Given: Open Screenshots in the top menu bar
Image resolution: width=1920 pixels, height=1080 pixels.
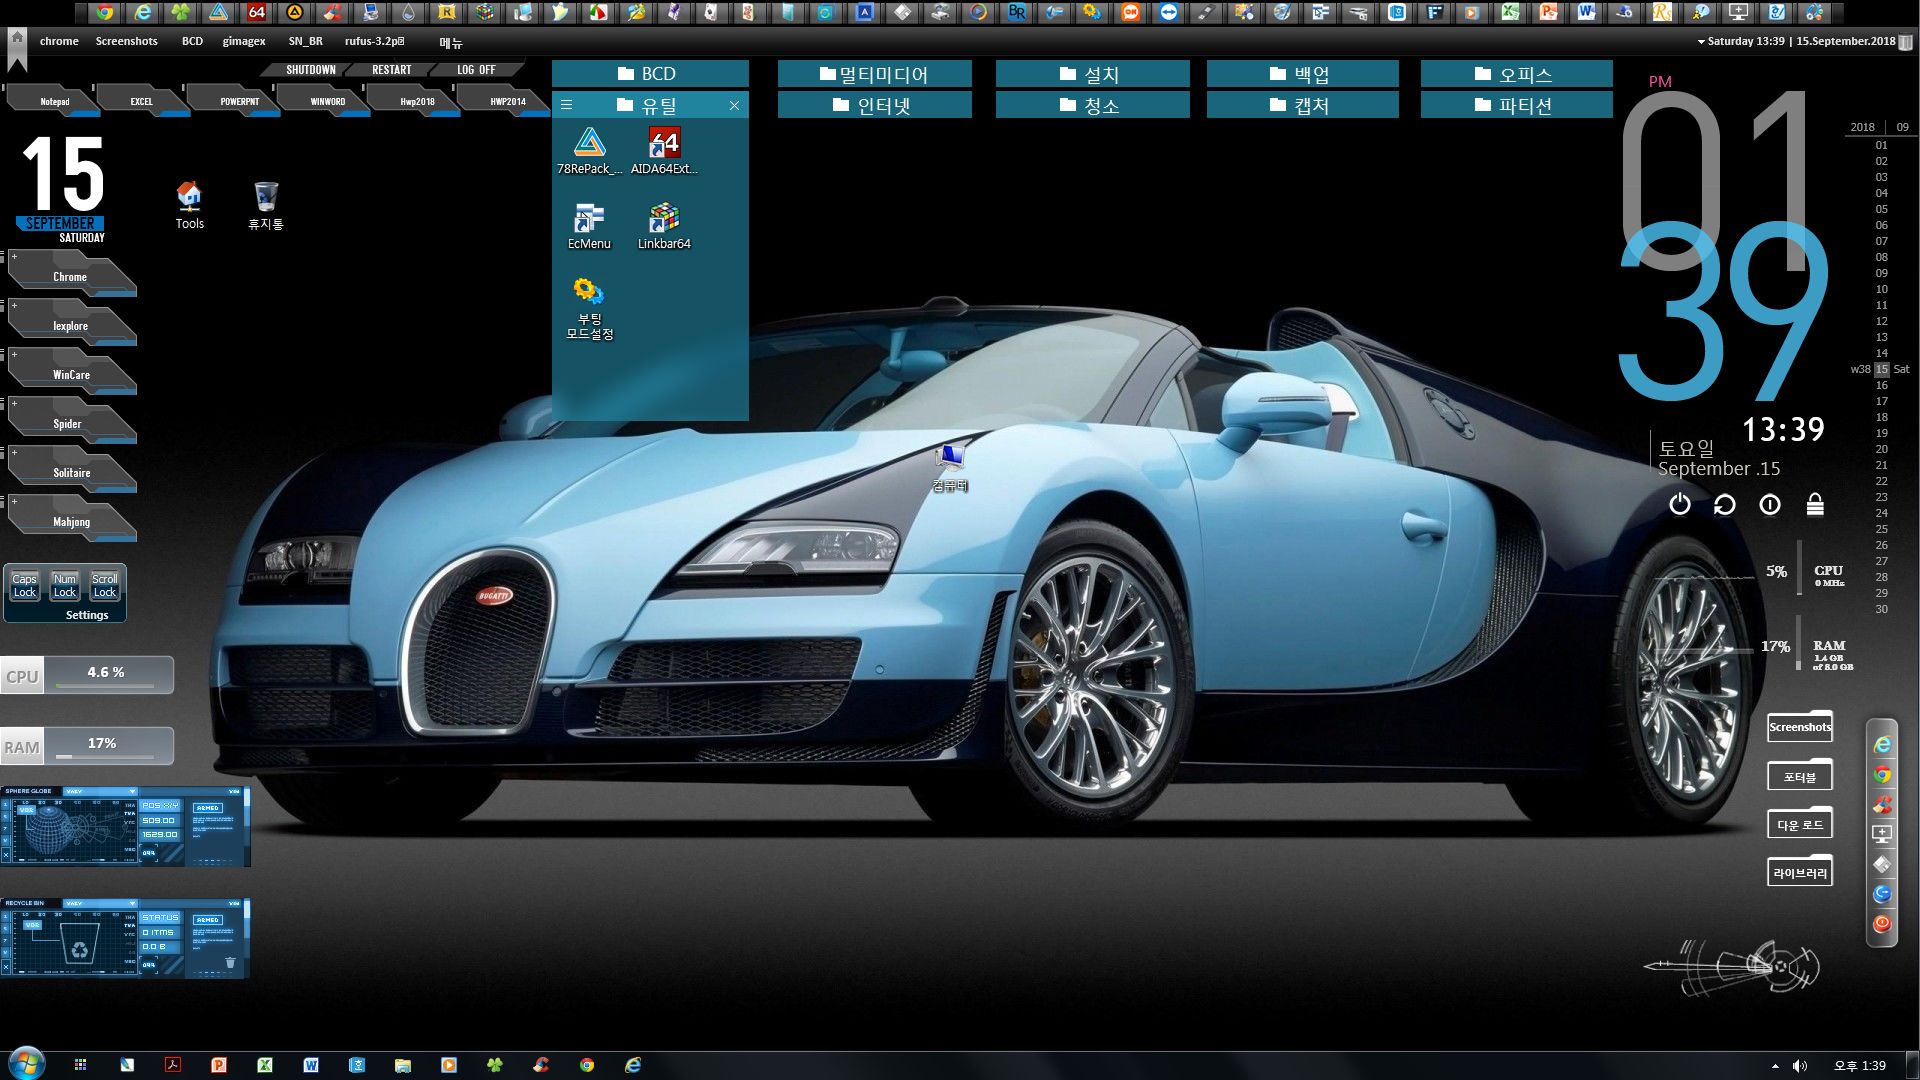Looking at the screenshot, I should click(127, 41).
